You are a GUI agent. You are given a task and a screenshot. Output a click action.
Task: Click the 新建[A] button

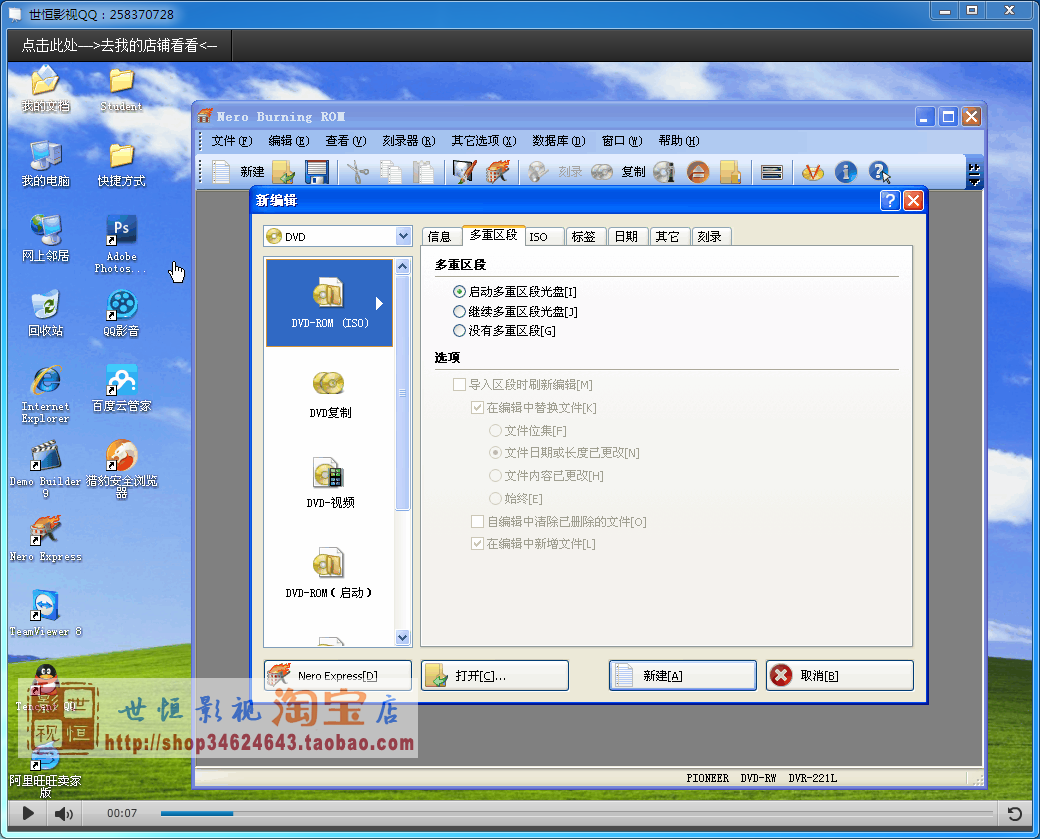tap(682, 675)
